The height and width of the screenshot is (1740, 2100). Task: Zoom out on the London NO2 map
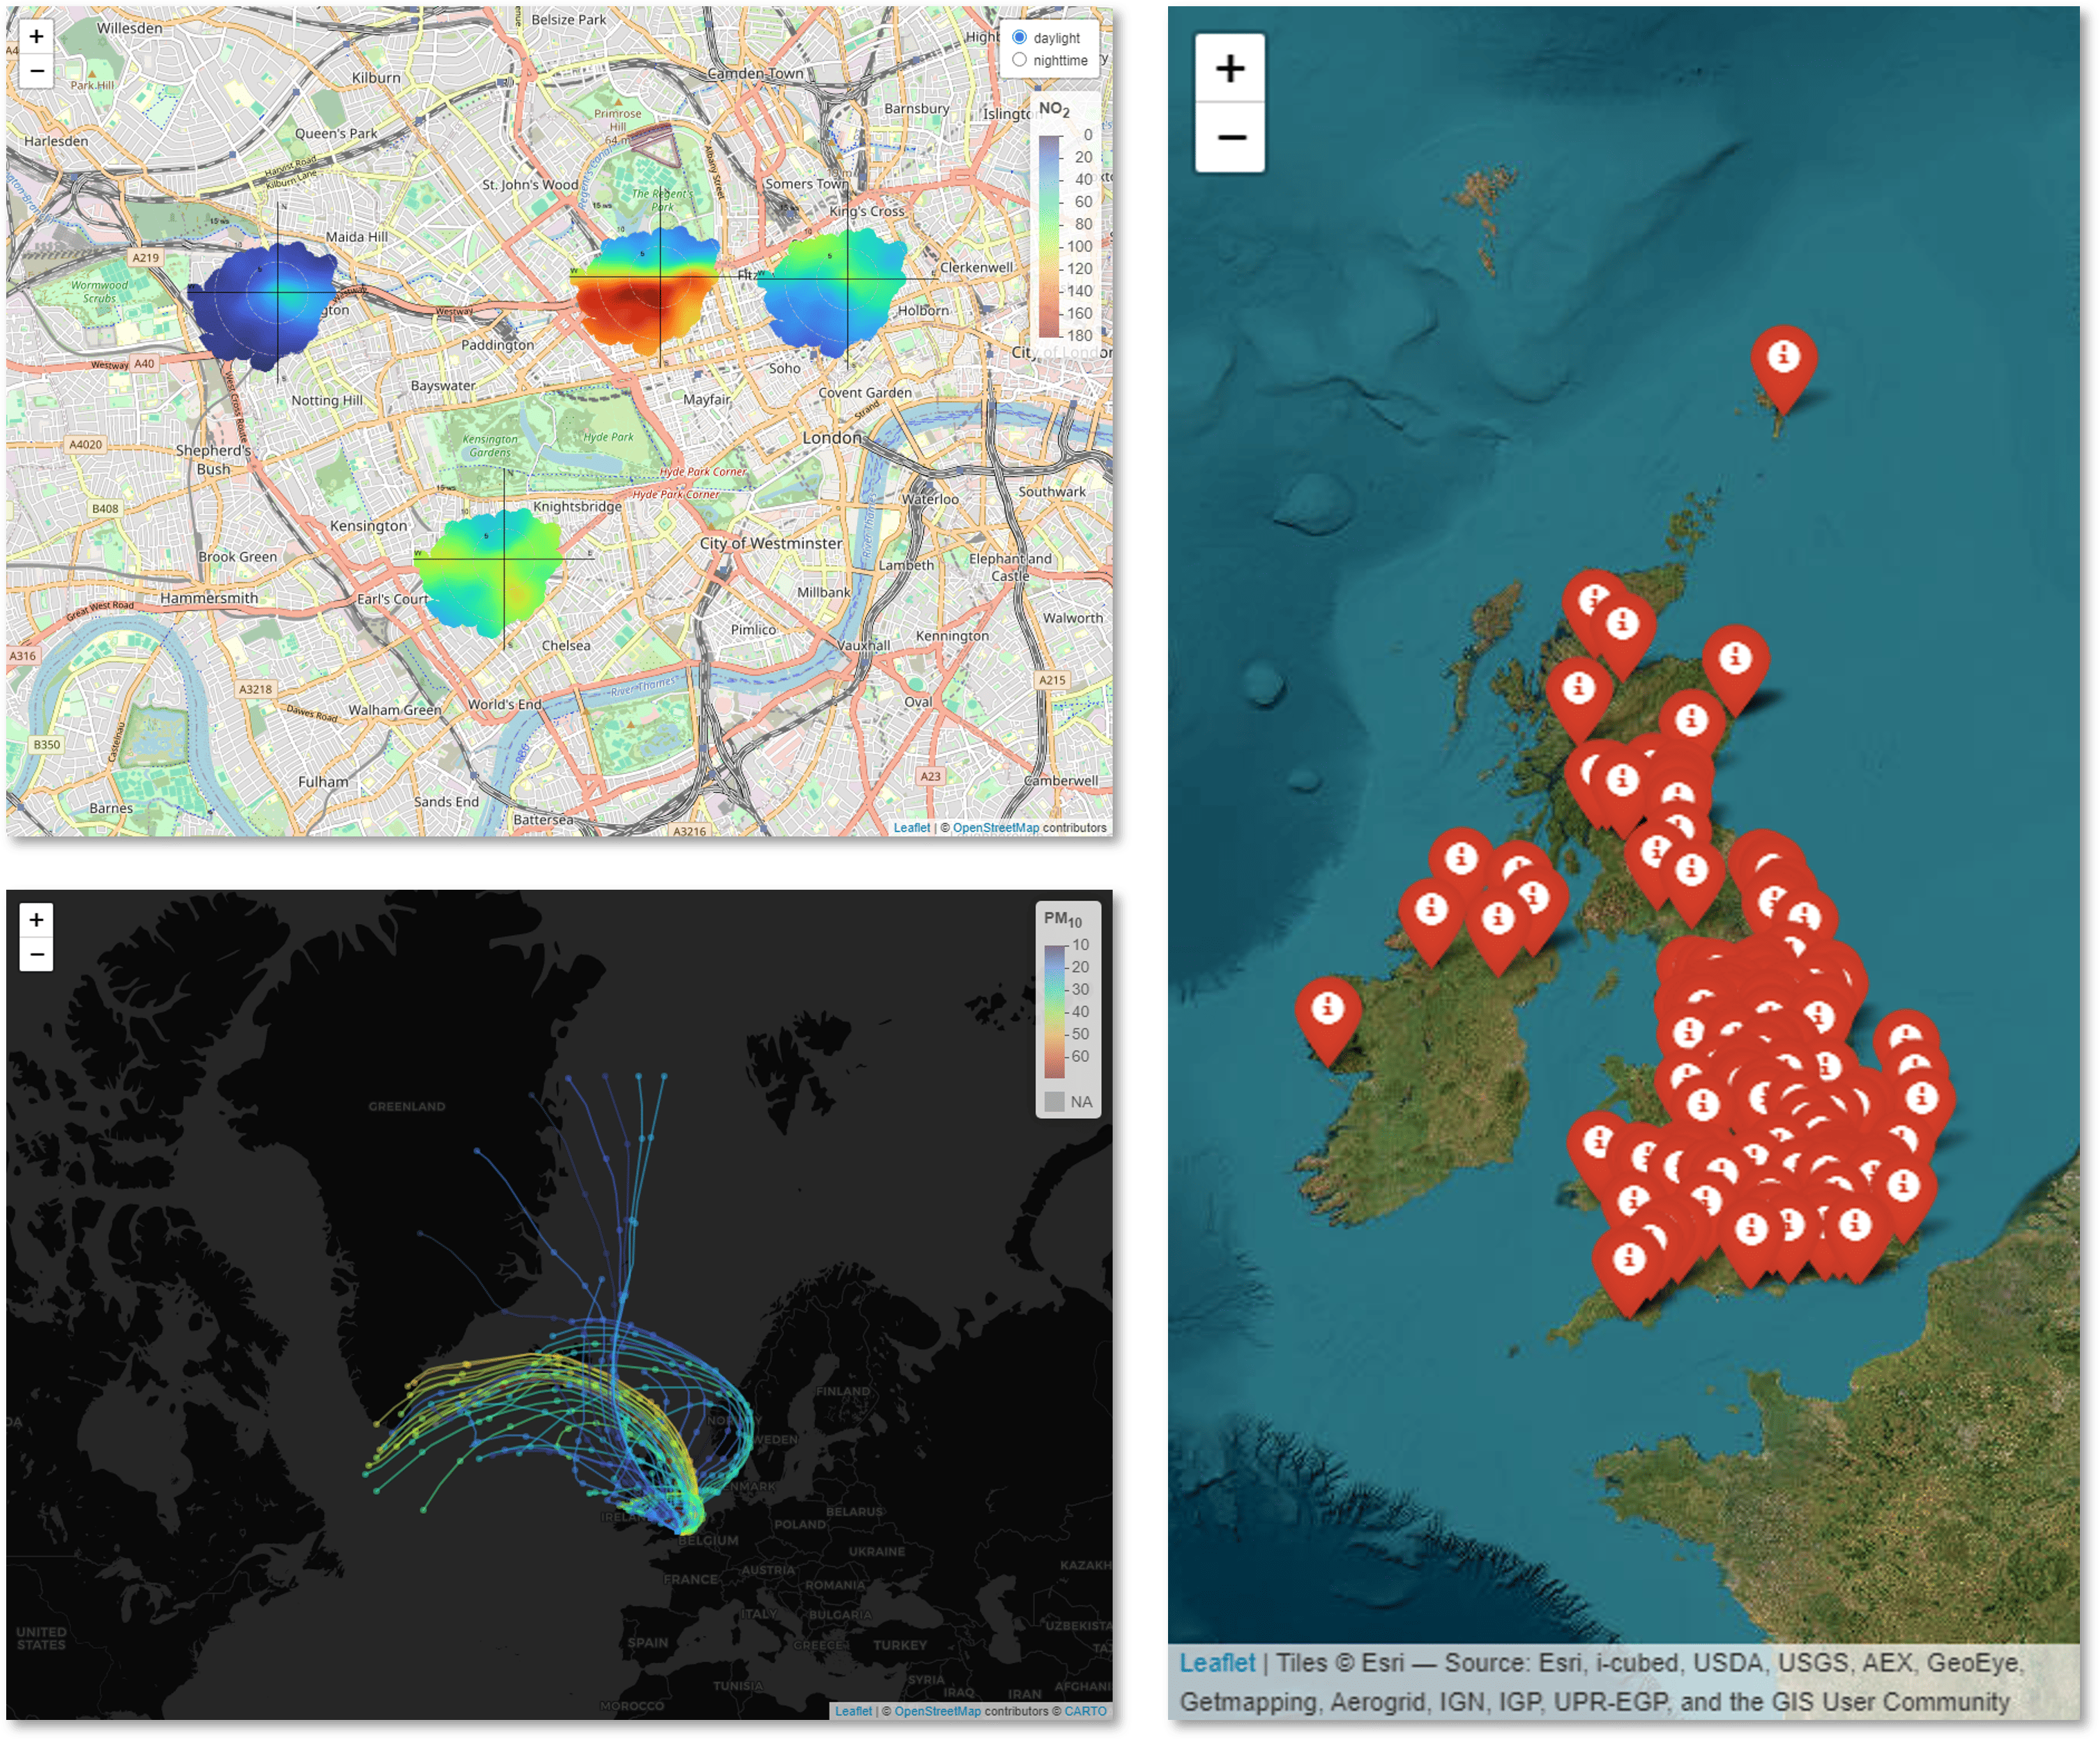click(36, 71)
